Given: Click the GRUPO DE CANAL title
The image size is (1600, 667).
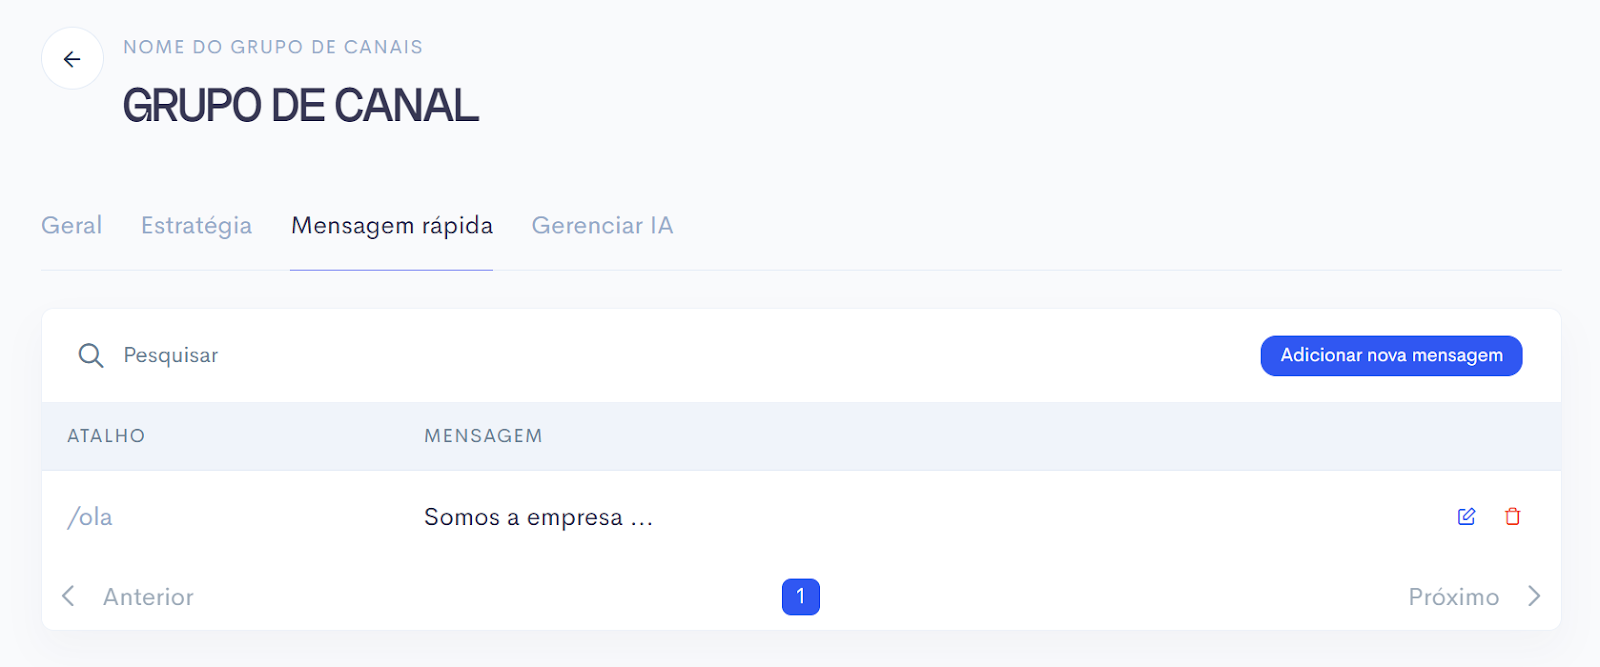Looking at the screenshot, I should click(300, 105).
